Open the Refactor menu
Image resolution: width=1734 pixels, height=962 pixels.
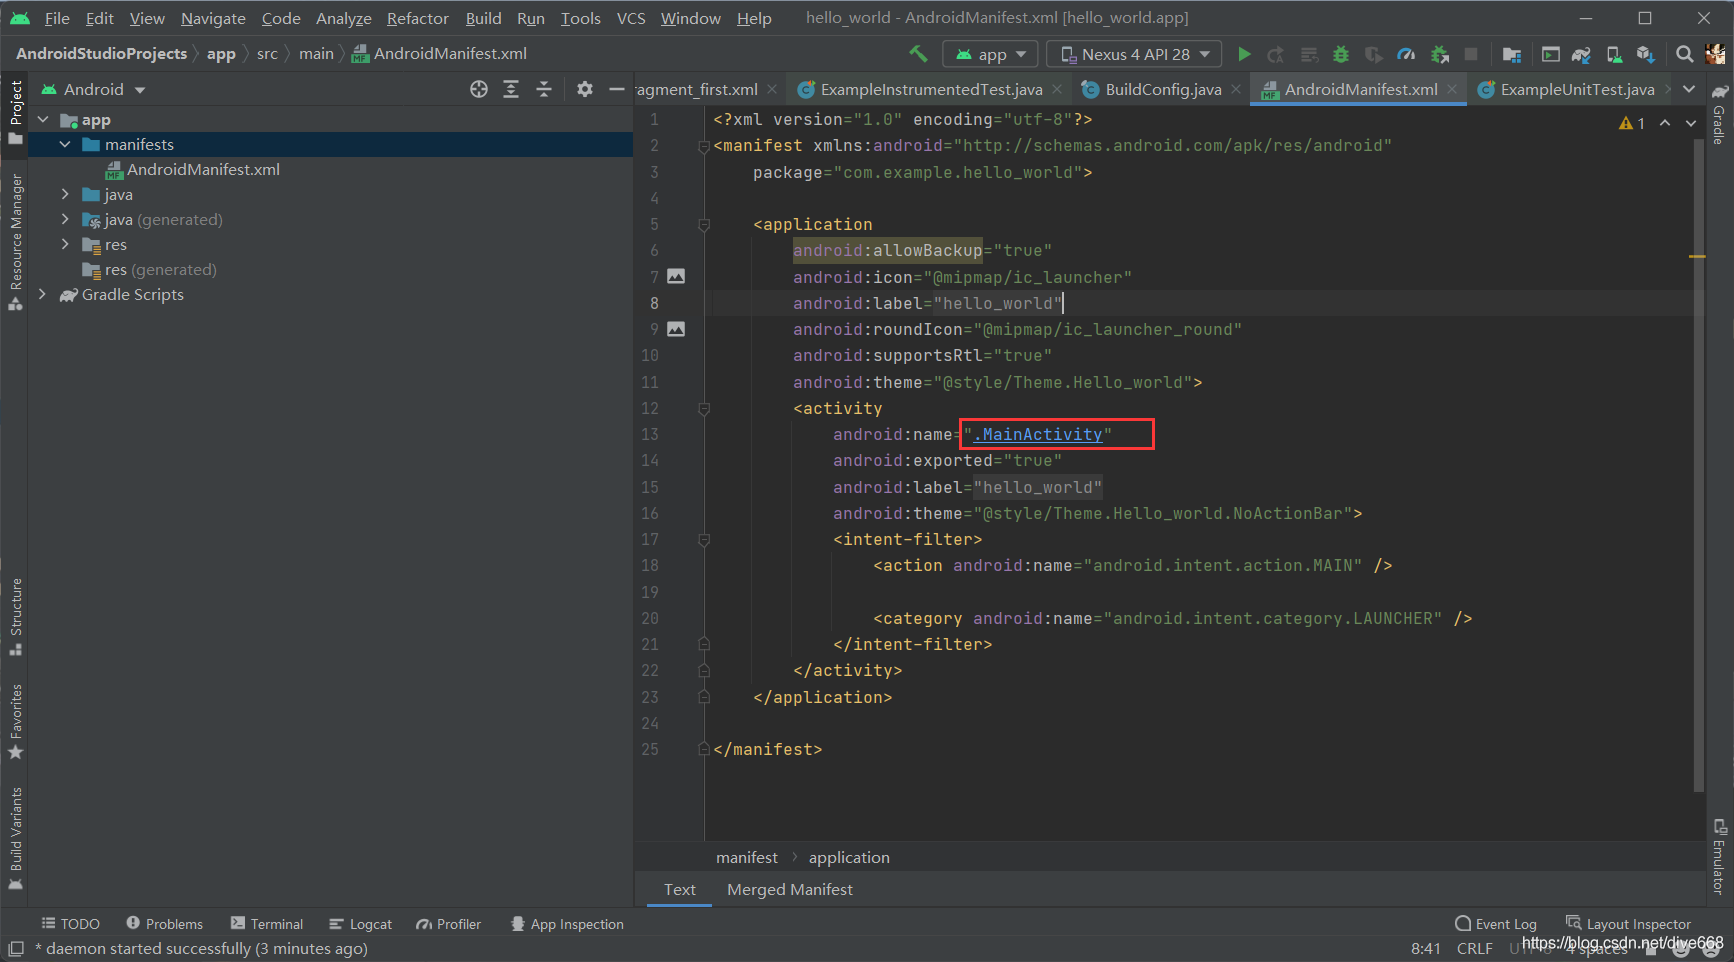[418, 18]
